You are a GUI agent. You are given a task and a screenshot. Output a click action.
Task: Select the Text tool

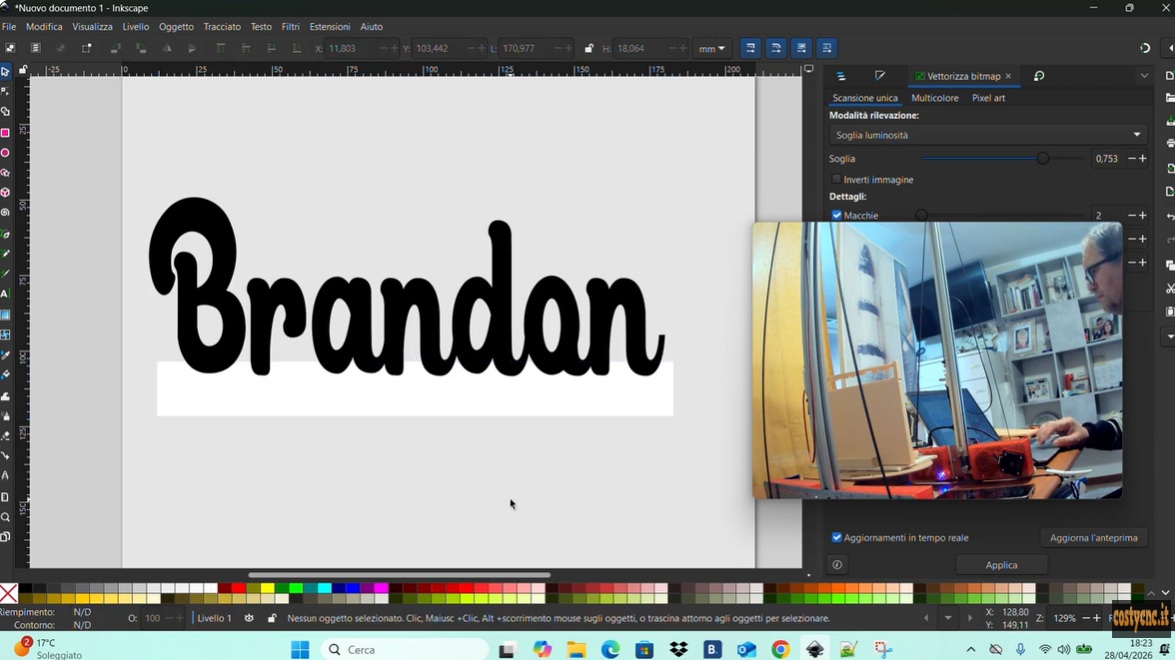click(x=5, y=294)
